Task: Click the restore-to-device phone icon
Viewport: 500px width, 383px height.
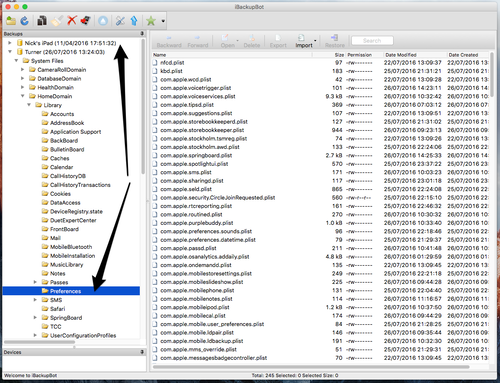Action: pos(86,21)
